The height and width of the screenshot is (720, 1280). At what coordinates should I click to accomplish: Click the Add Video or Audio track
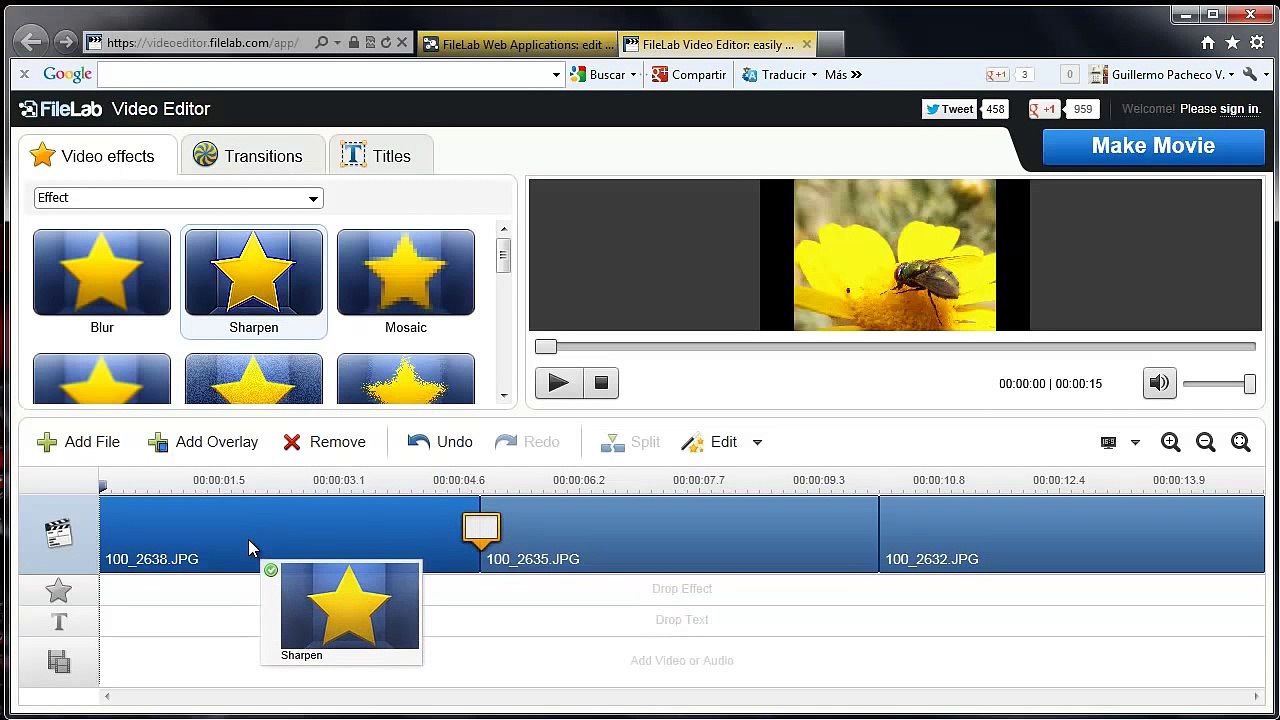click(x=682, y=661)
